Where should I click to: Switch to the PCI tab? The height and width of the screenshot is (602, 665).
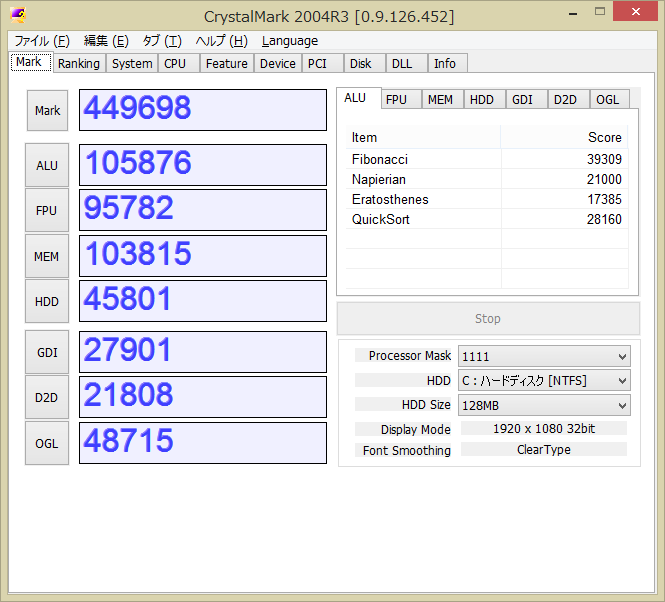[322, 63]
